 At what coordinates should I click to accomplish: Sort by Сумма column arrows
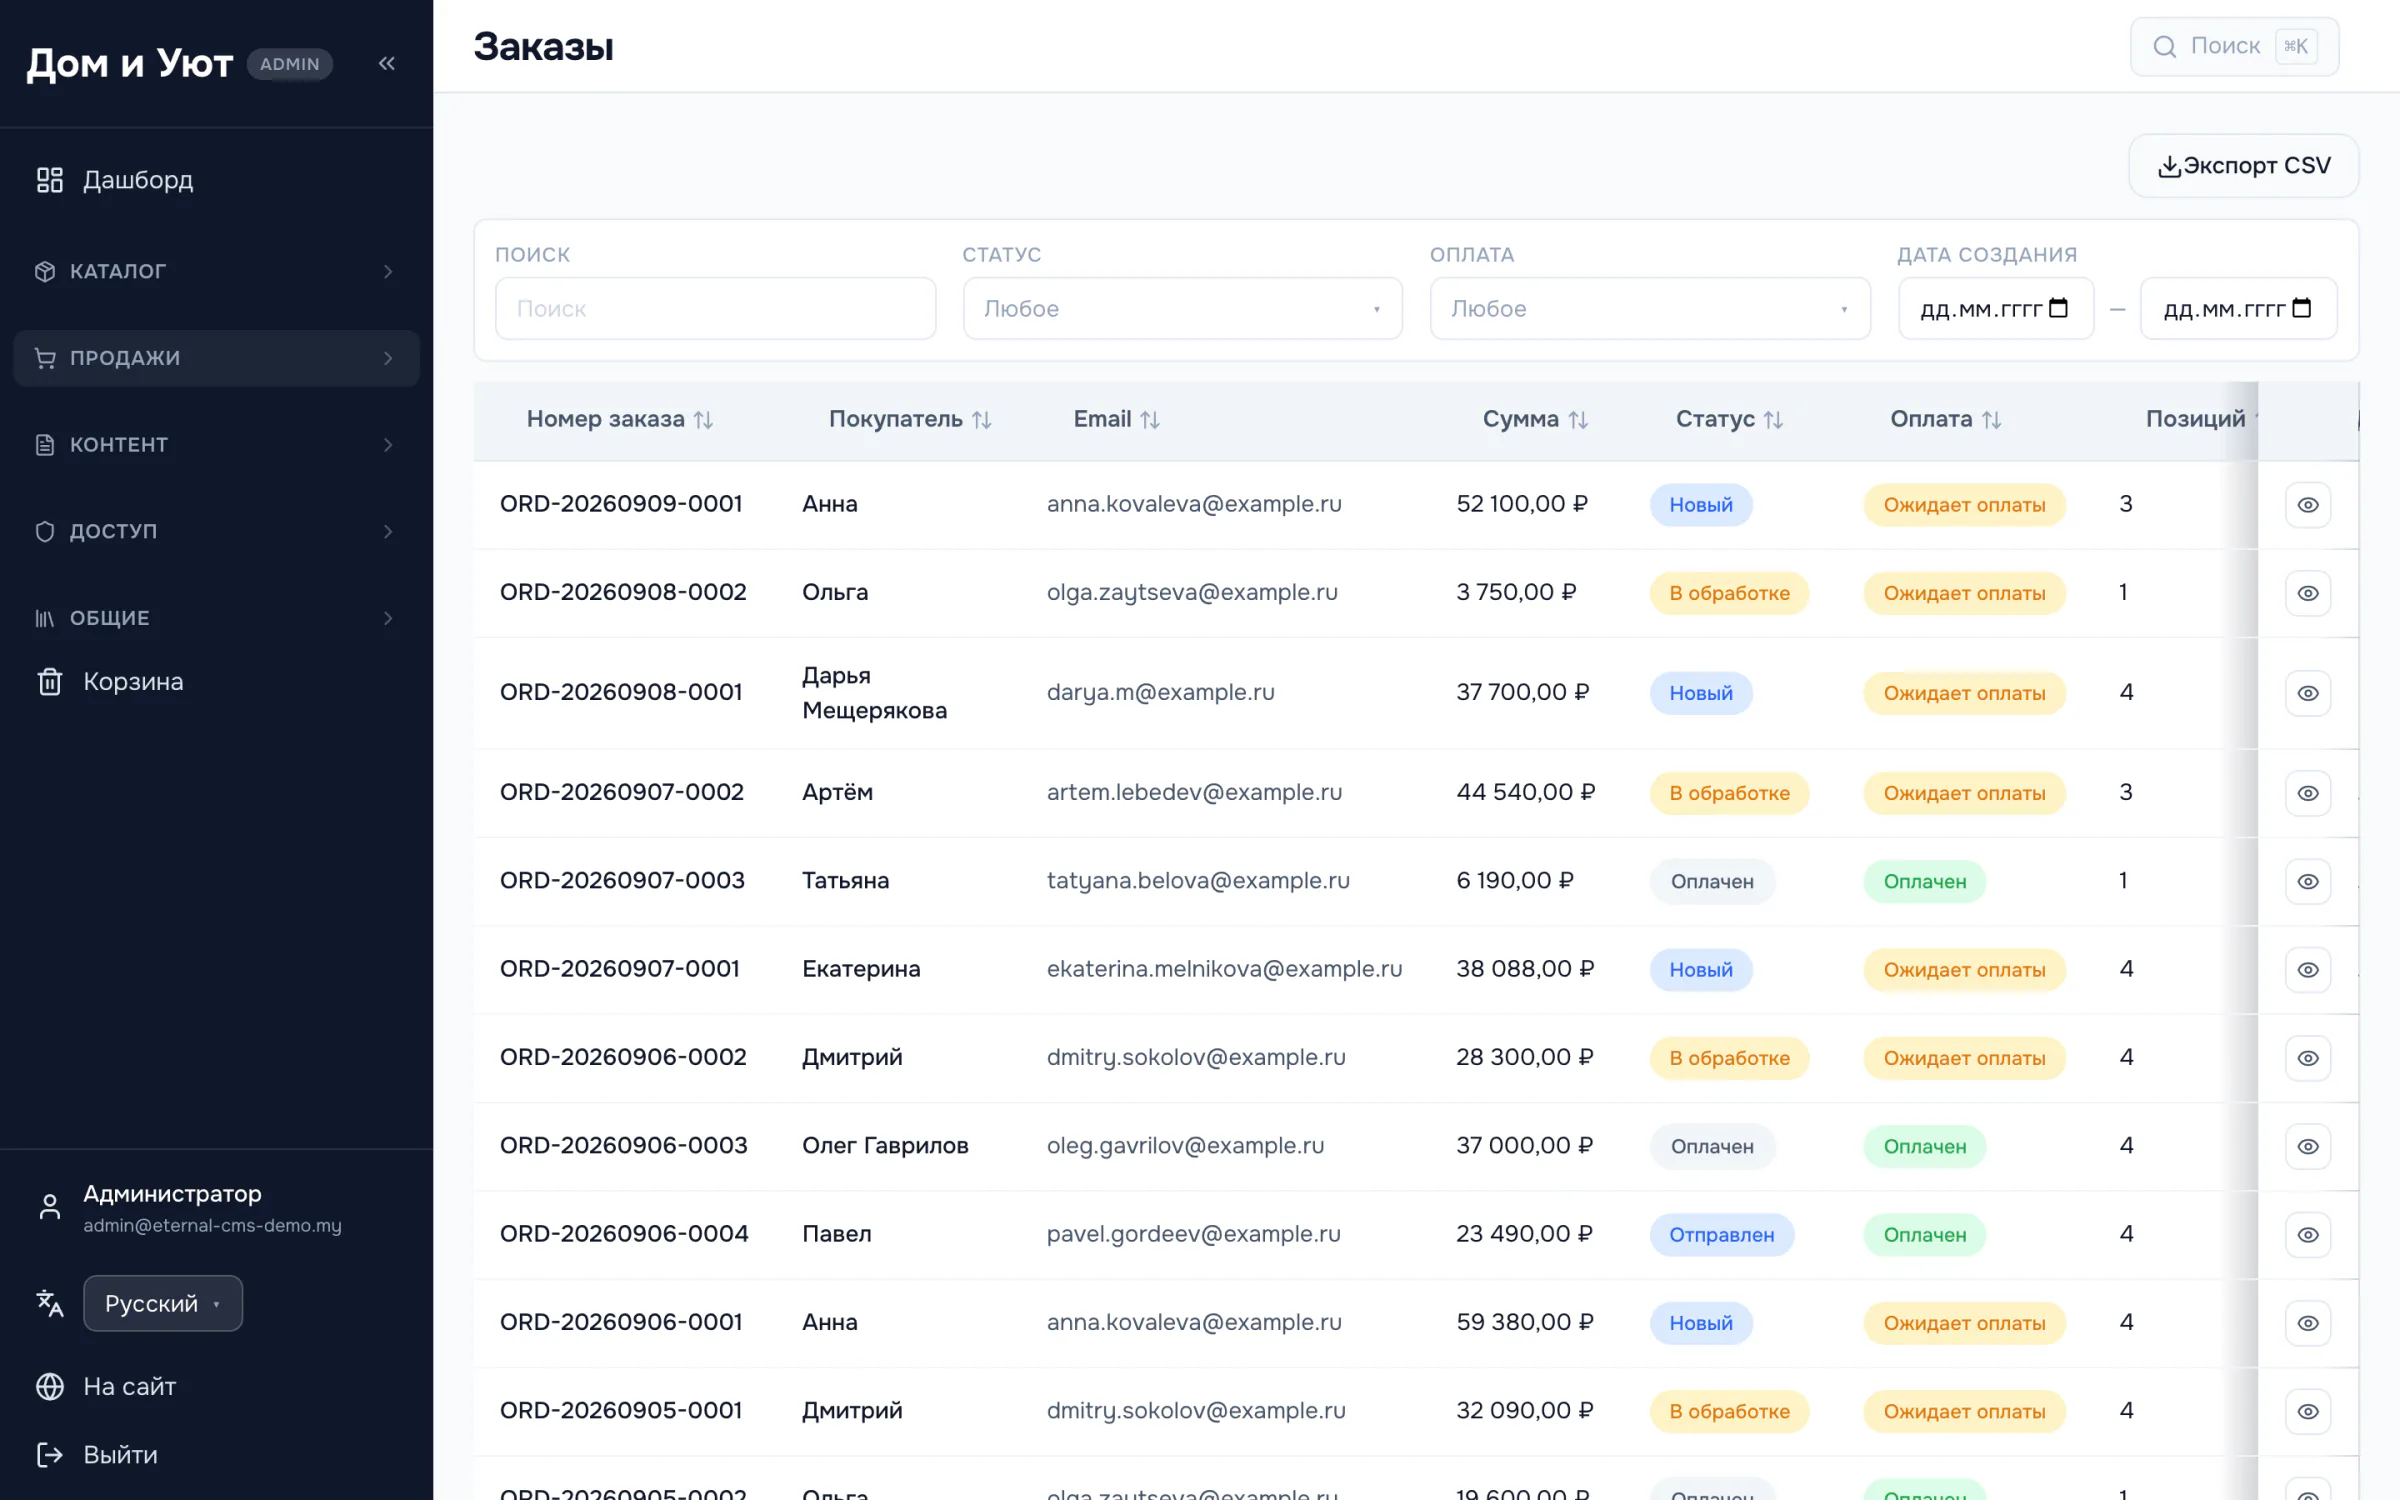tap(1578, 420)
